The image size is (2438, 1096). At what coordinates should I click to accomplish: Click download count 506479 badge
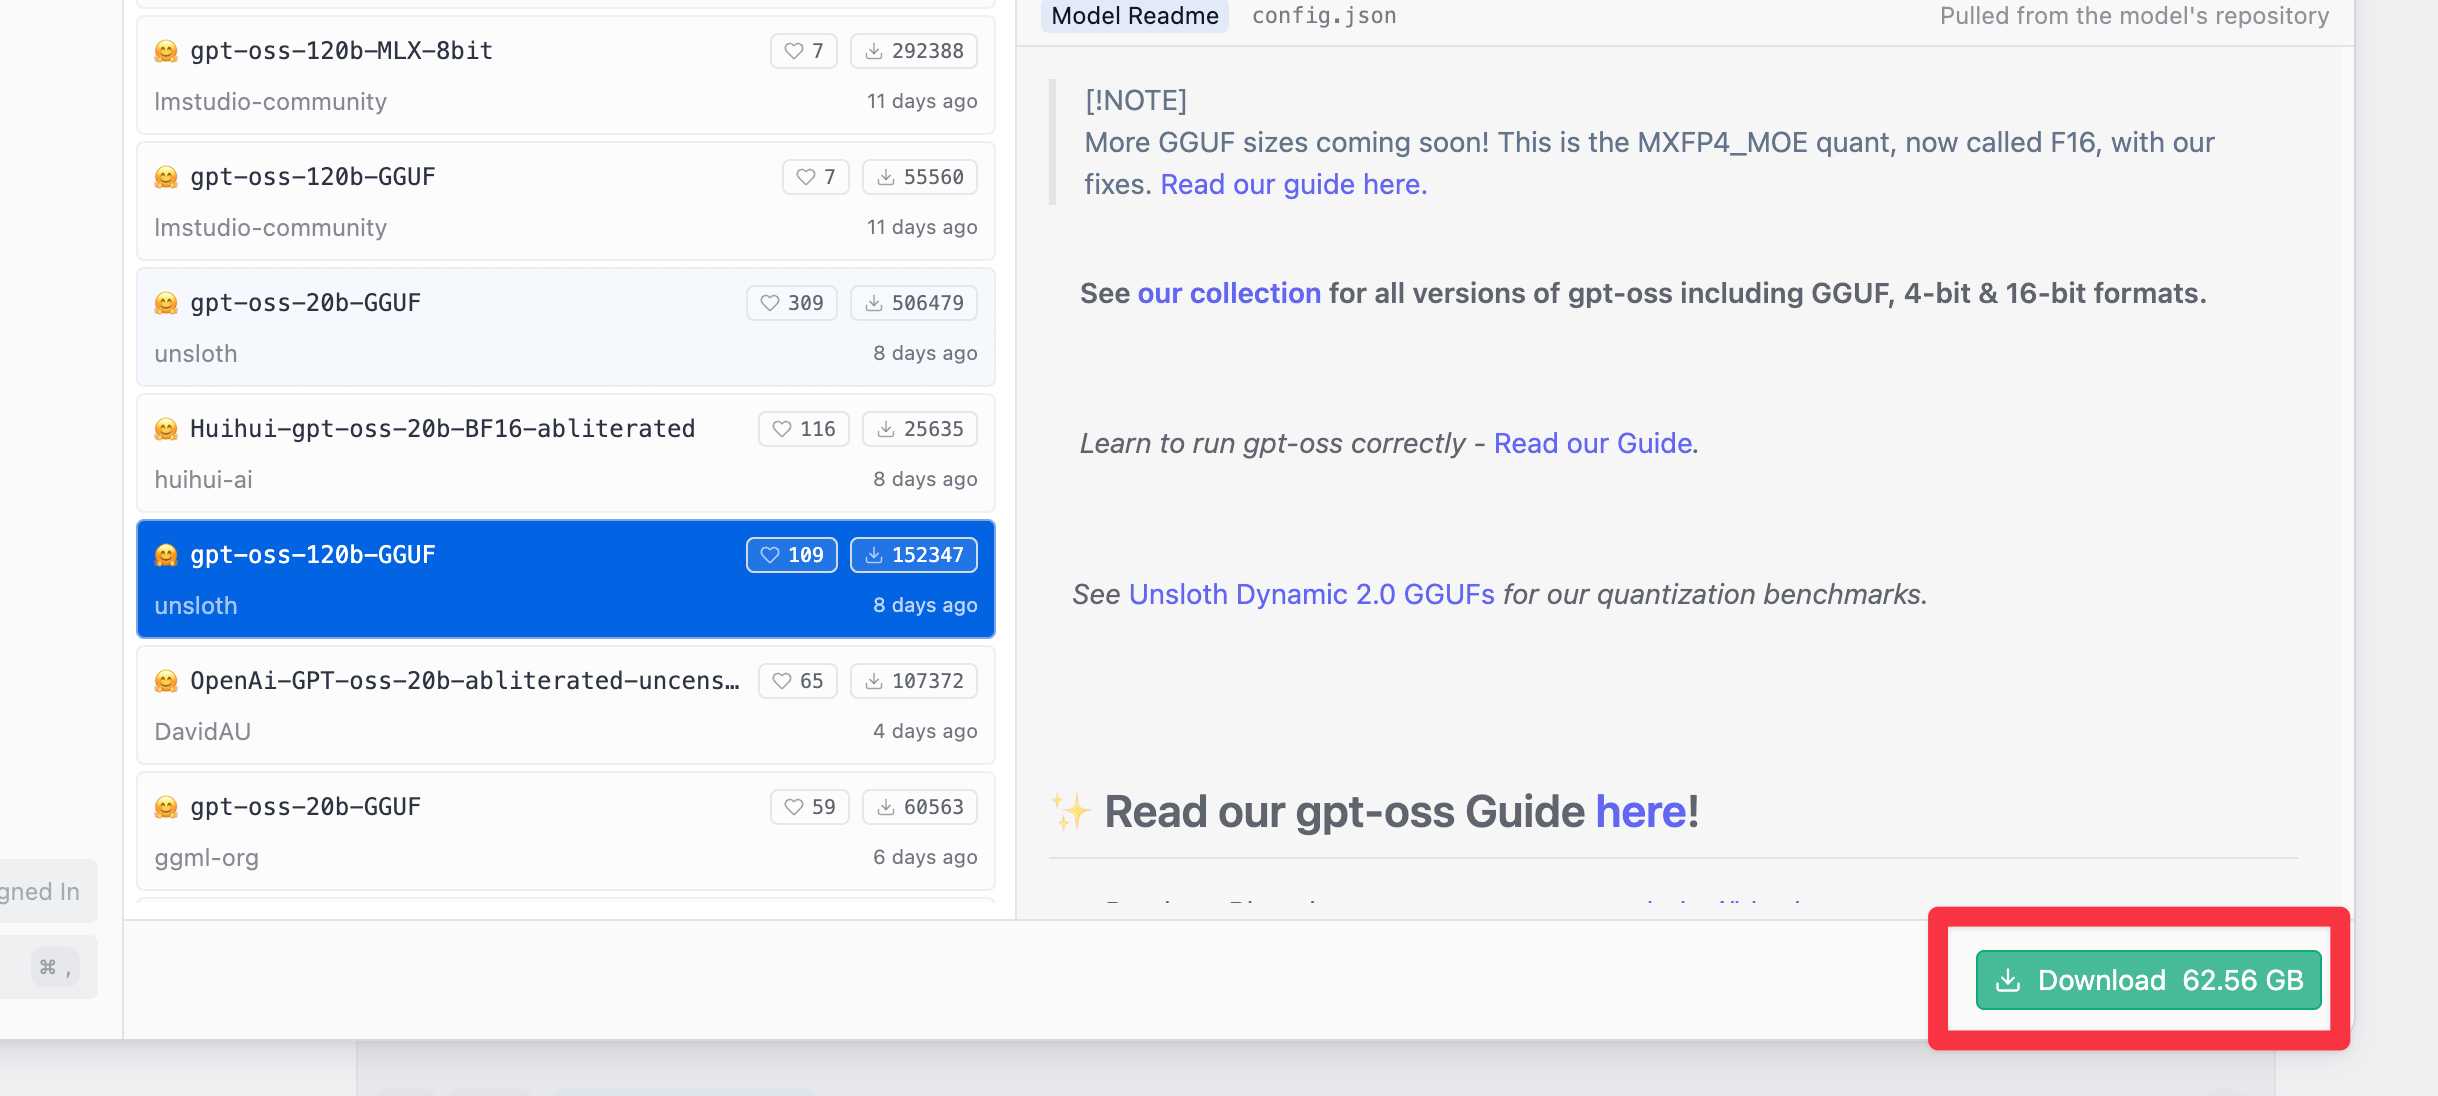pos(913,303)
